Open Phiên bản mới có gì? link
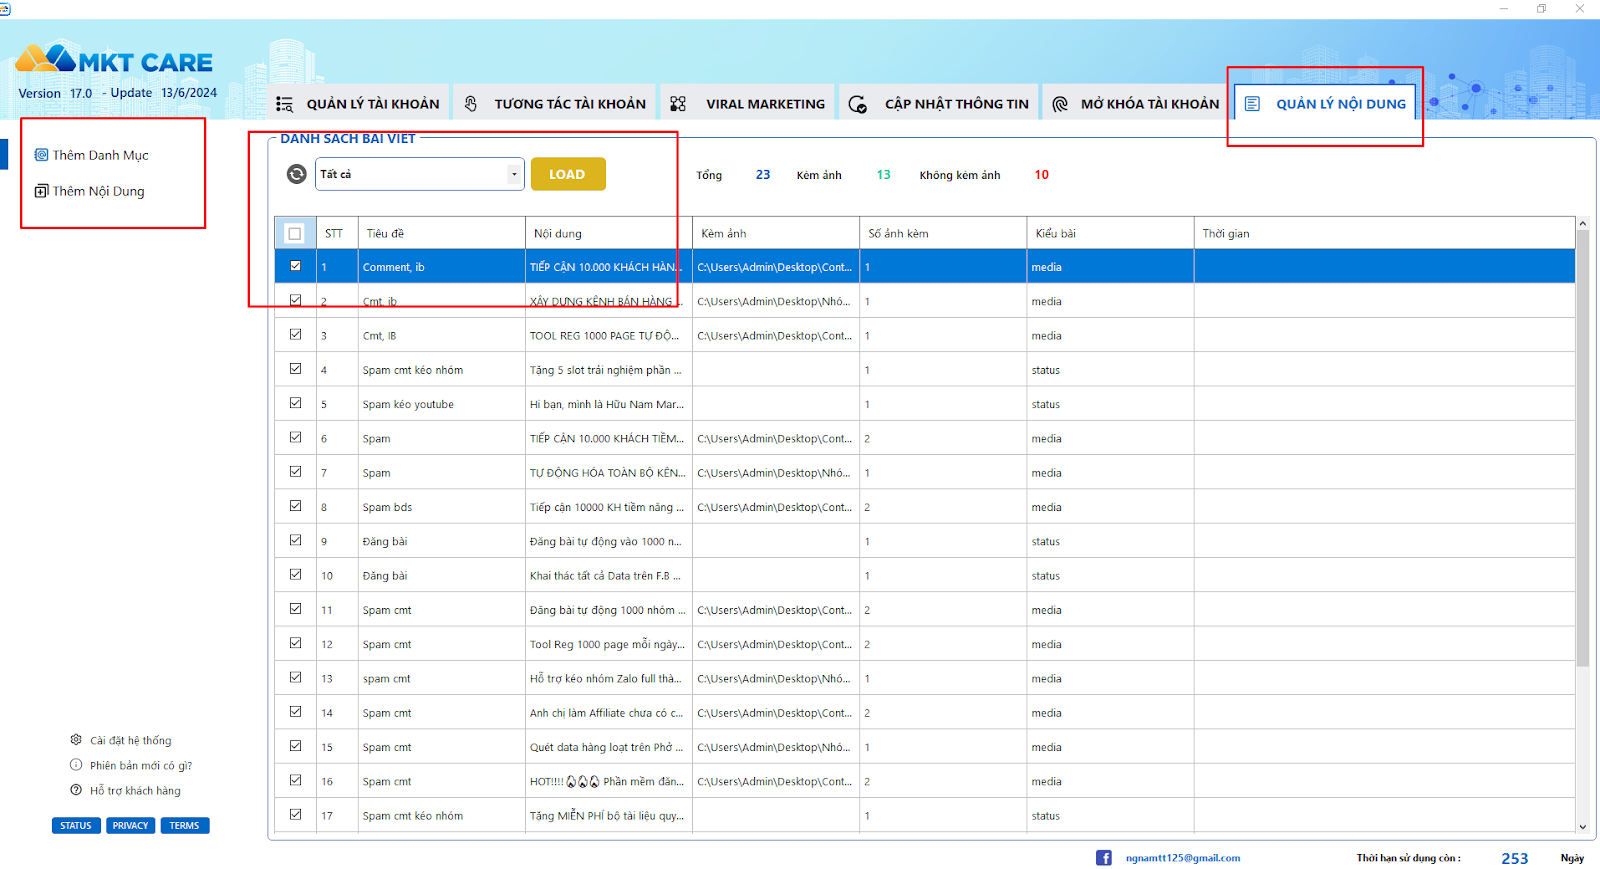1600x869 pixels. (141, 766)
